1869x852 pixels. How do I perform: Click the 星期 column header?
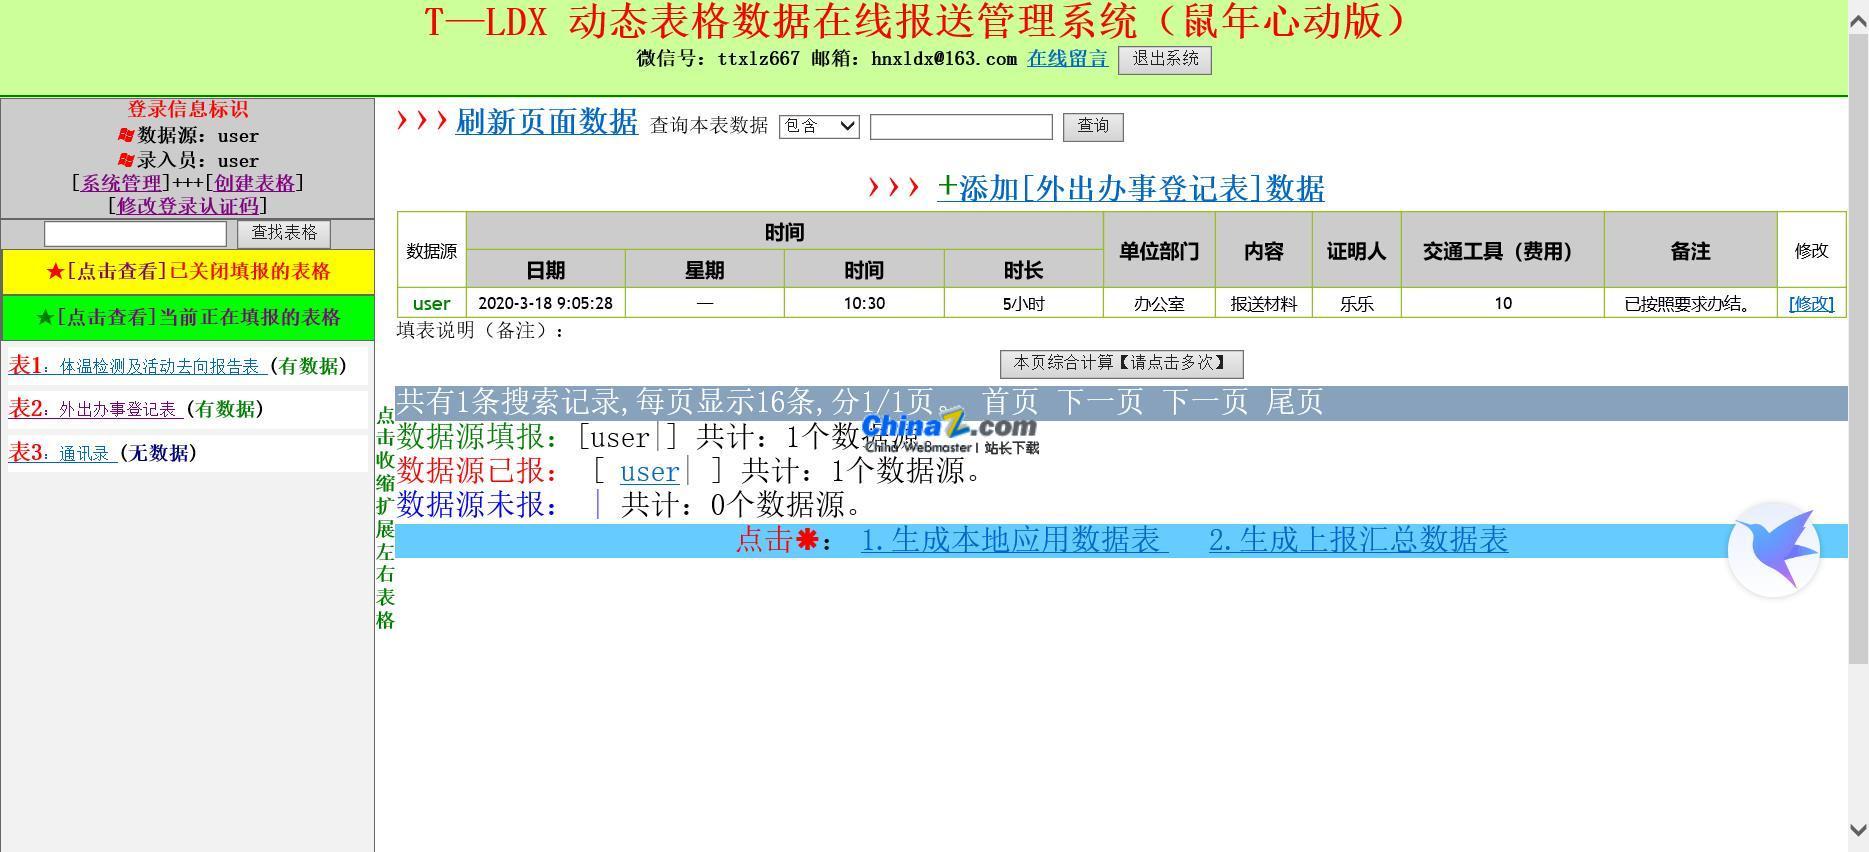(705, 270)
